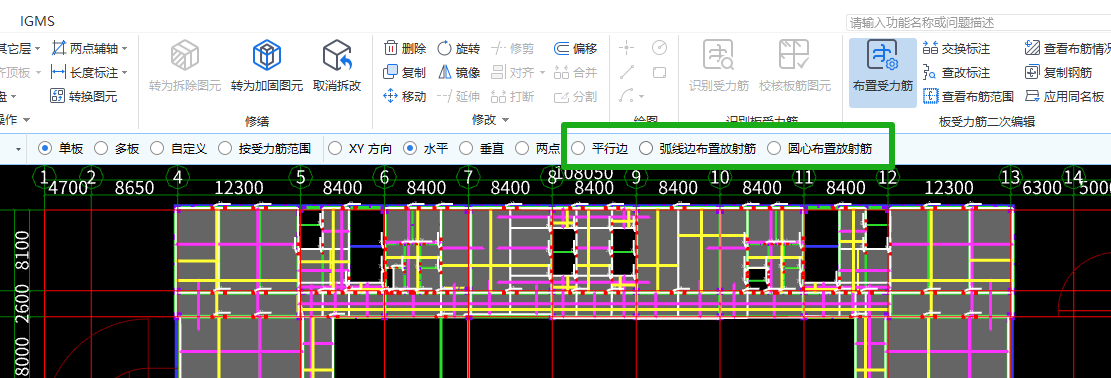Open 查看布筋范围 tool

click(x=969, y=96)
